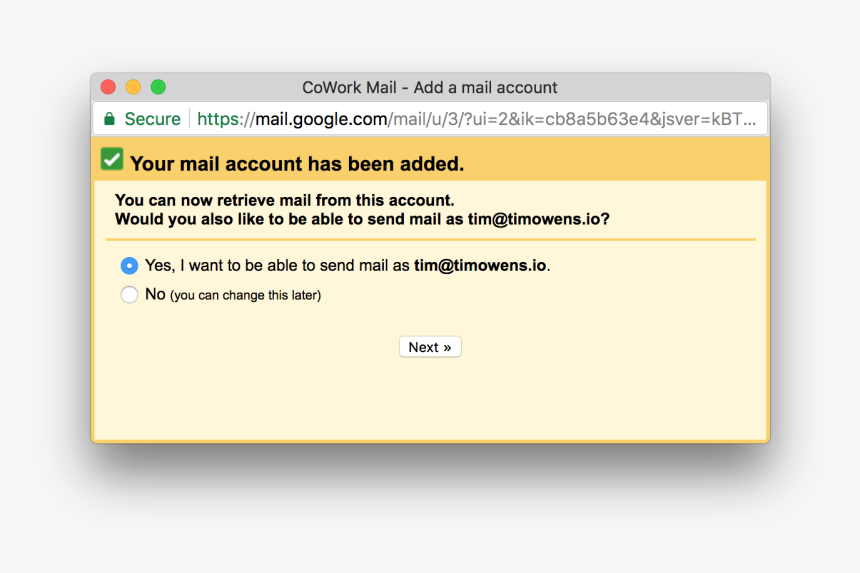Click the padlock icon in the address bar
The height and width of the screenshot is (573, 860).
(109, 119)
